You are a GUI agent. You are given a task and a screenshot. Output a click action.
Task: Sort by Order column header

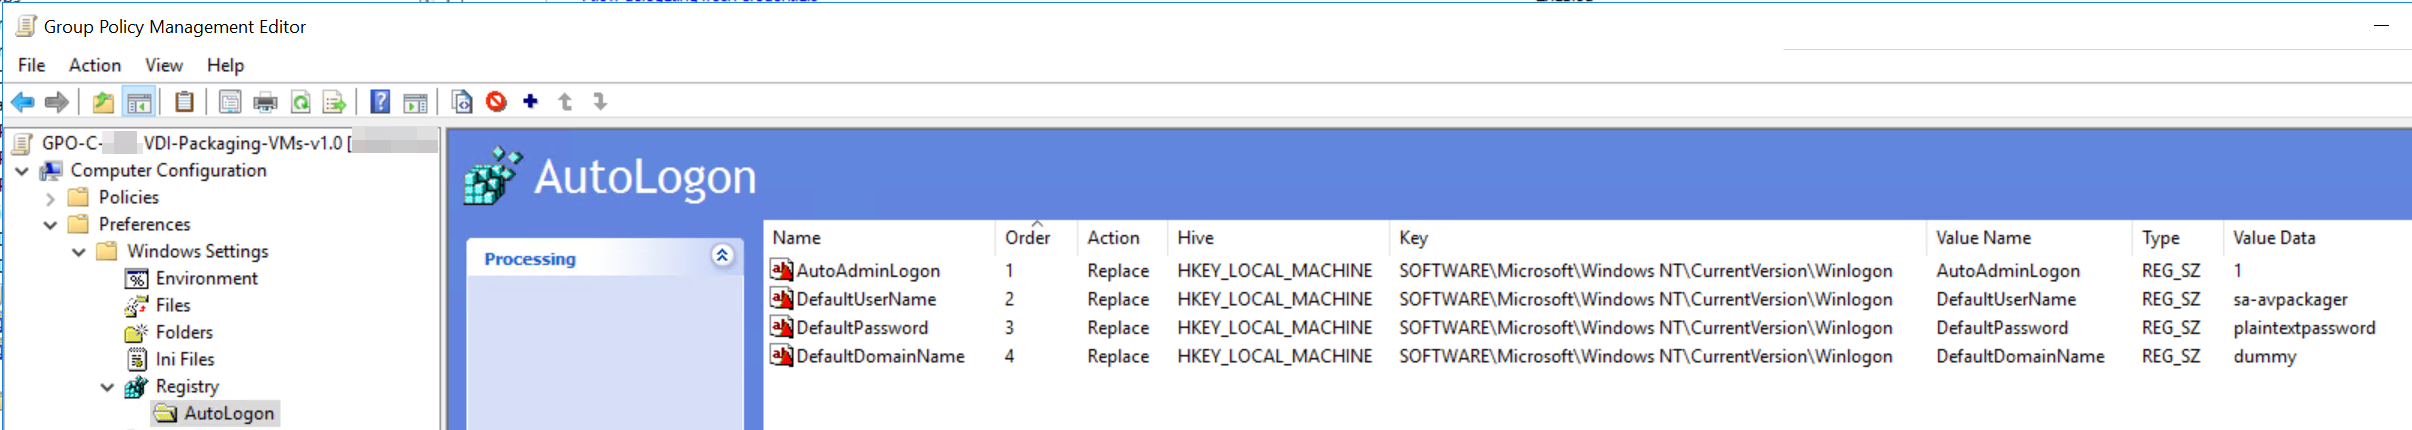(x=1036, y=238)
